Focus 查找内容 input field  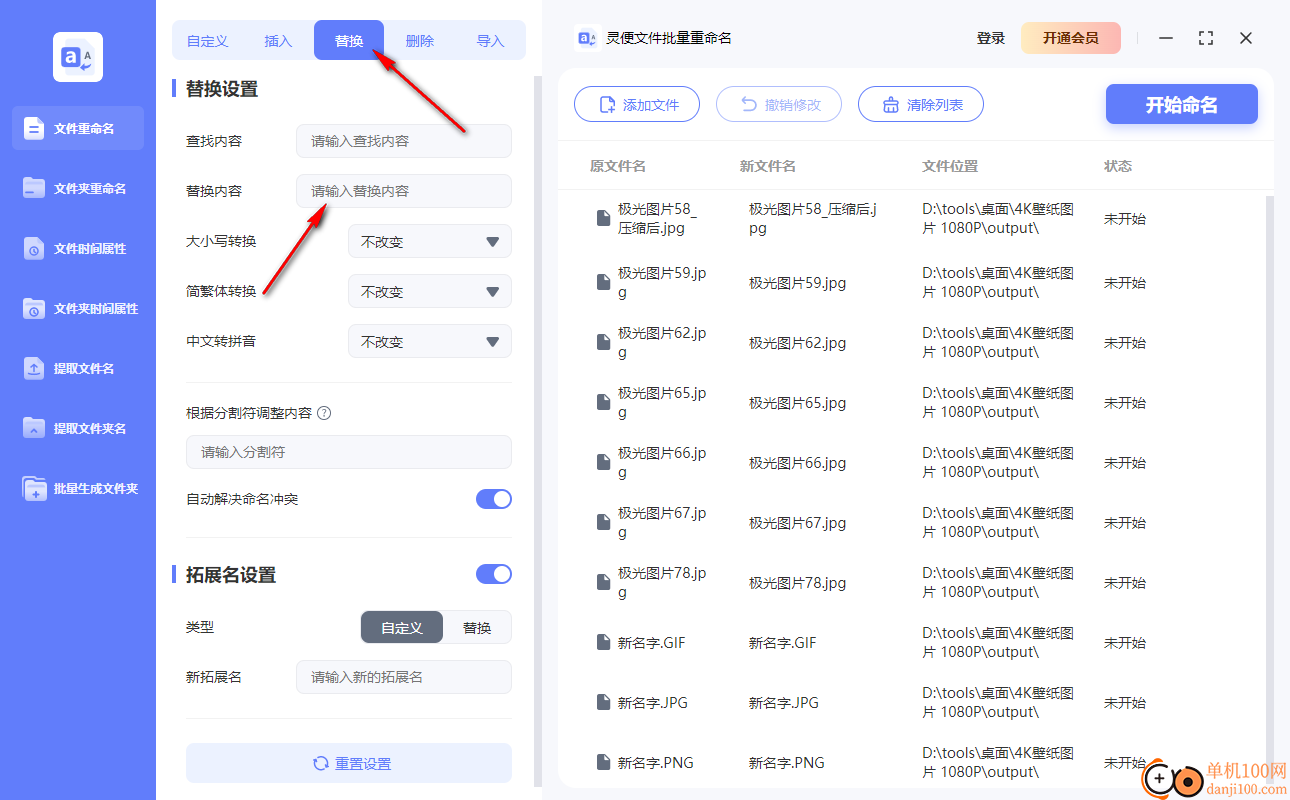404,141
